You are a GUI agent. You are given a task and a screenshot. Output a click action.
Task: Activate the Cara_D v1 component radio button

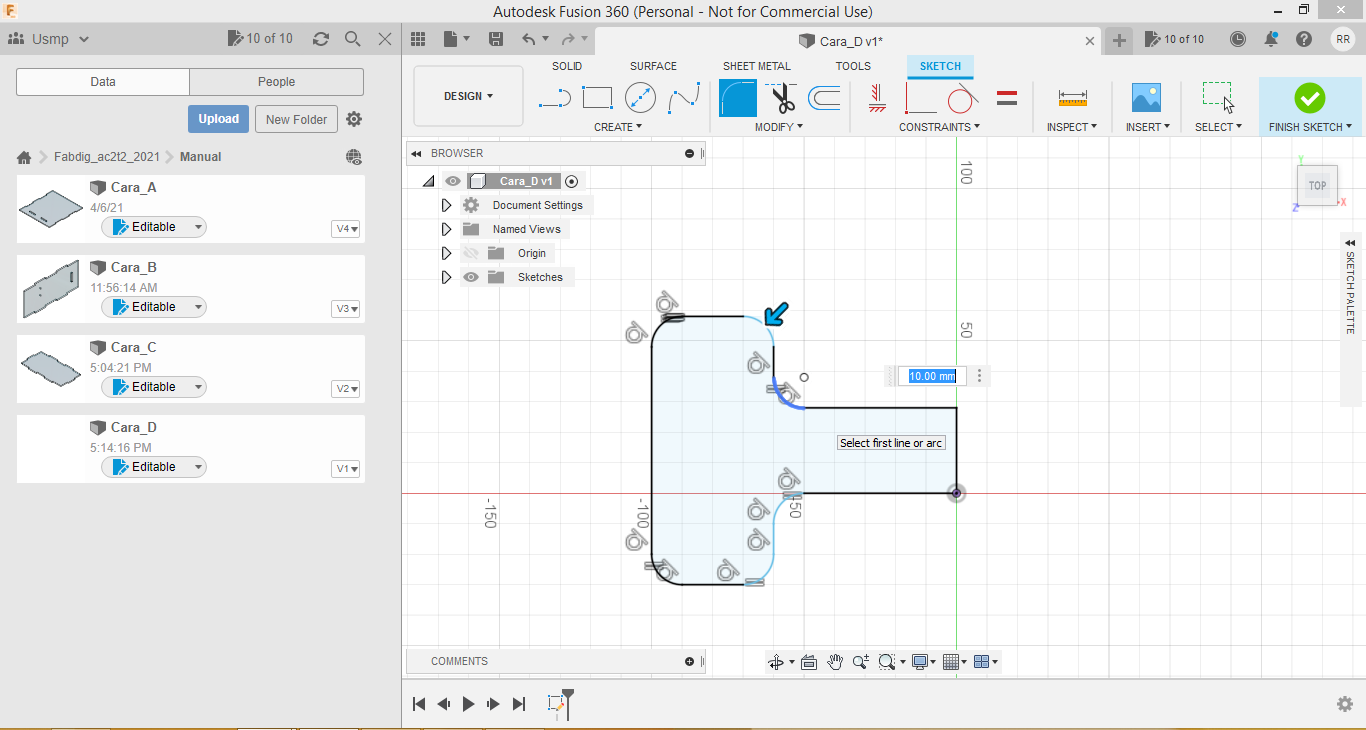click(571, 181)
